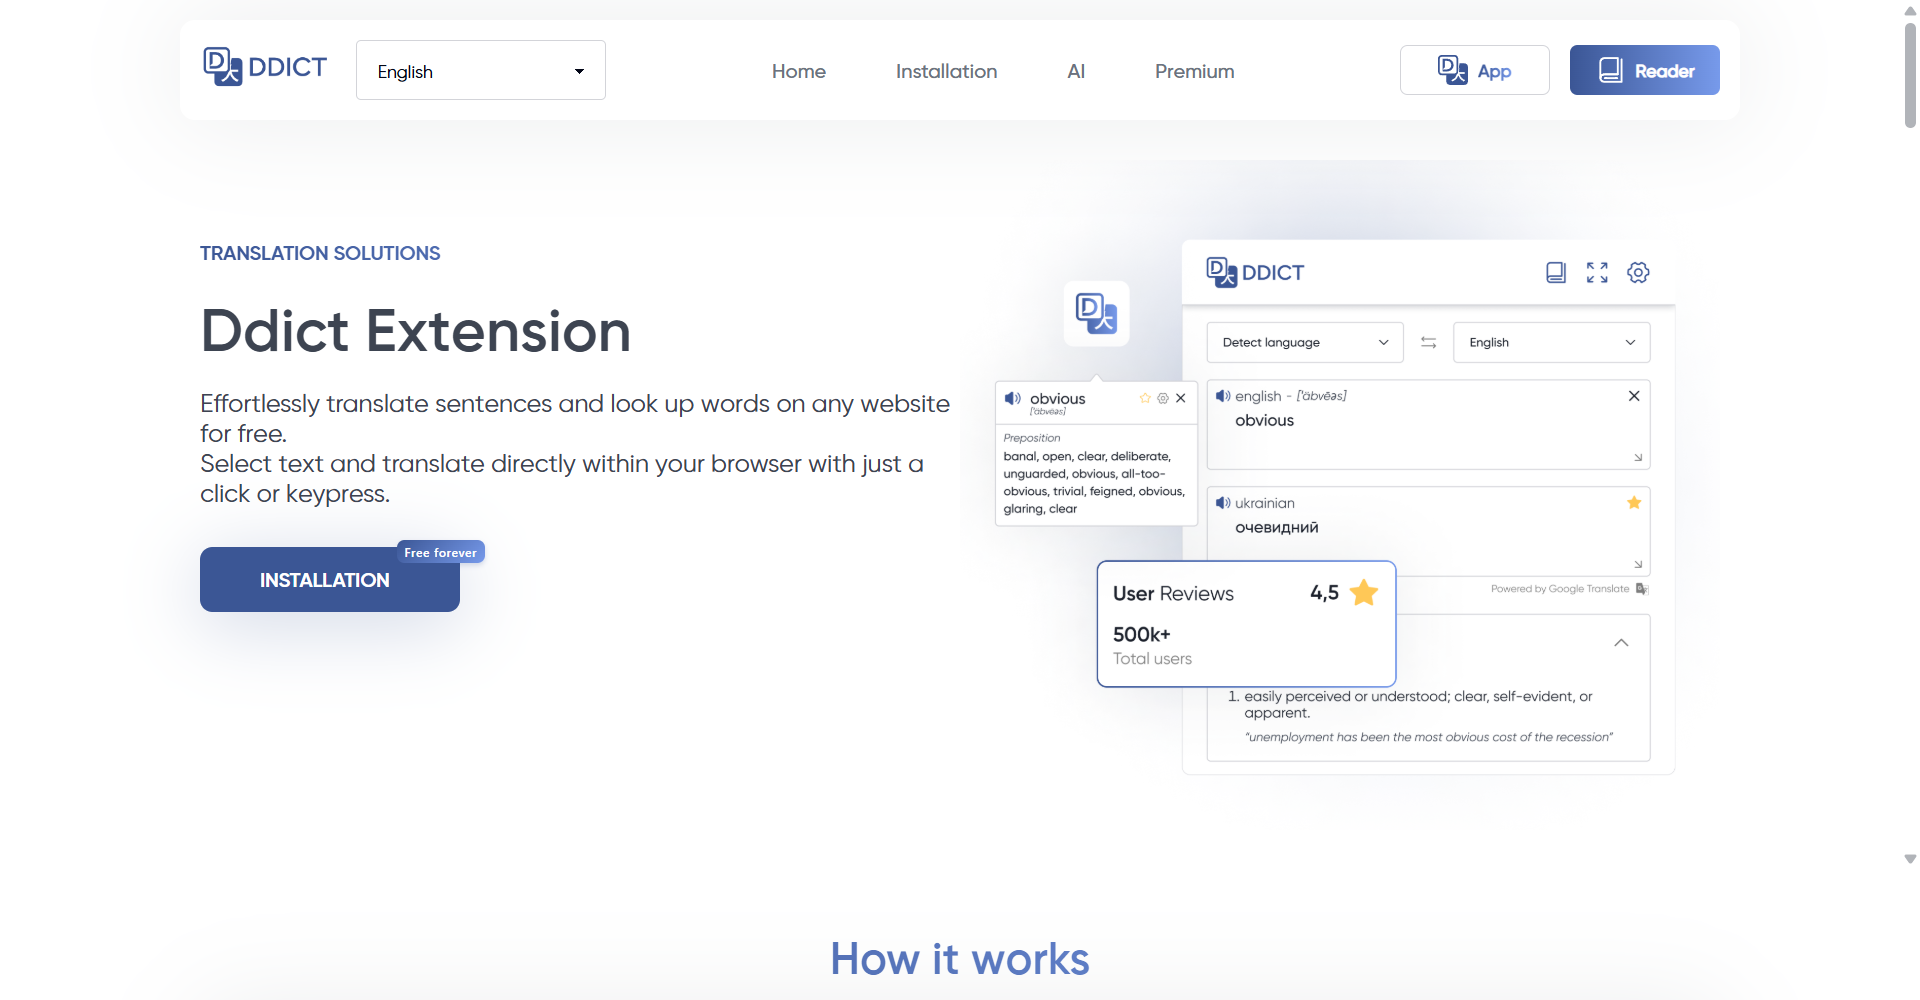Click the How it works heading
The width and height of the screenshot is (1920, 1000).
[960, 959]
